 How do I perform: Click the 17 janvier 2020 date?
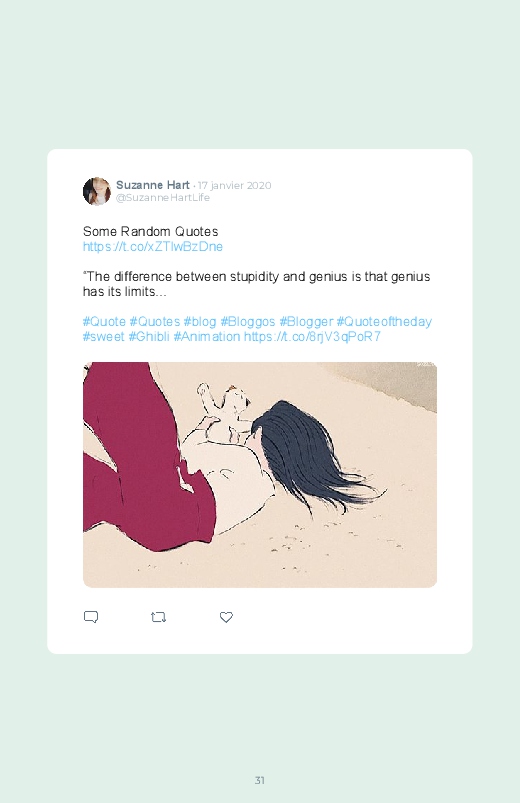pyautogui.click(x=235, y=185)
